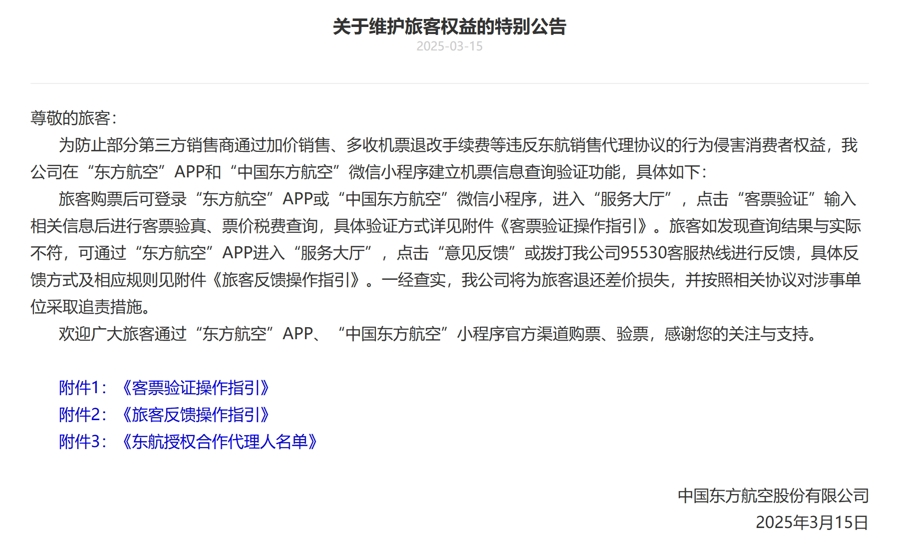The image size is (900, 544).
Task: Click the line starting 旅客购票后可登录
Action: coord(457,199)
